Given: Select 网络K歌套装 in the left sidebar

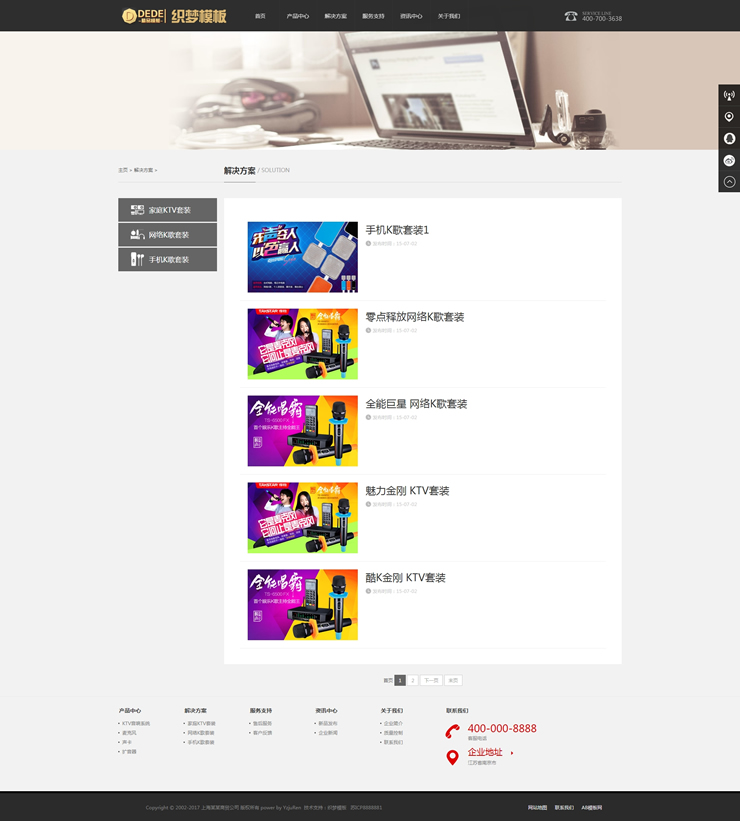Looking at the screenshot, I should coord(168,235).
